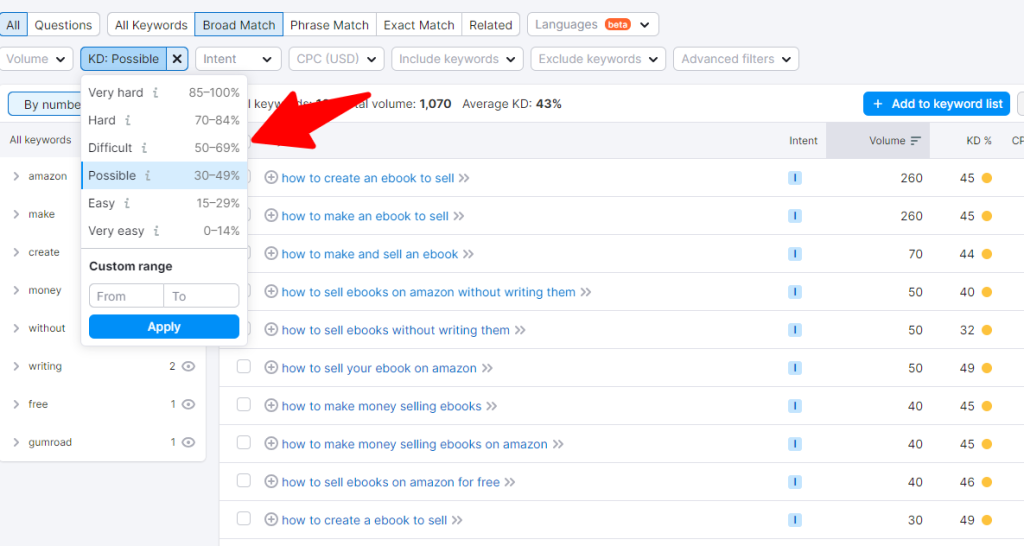Check box for 'how to create a ebook to sell'
The image size is (1024, 546).
[244, 519]
